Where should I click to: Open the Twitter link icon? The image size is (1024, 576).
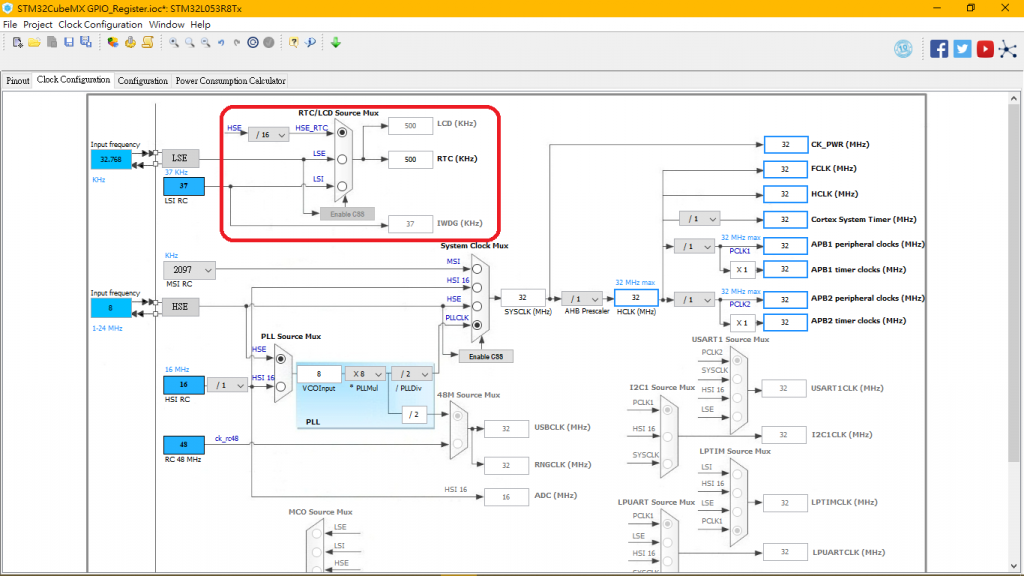click(x=962, y=49)
